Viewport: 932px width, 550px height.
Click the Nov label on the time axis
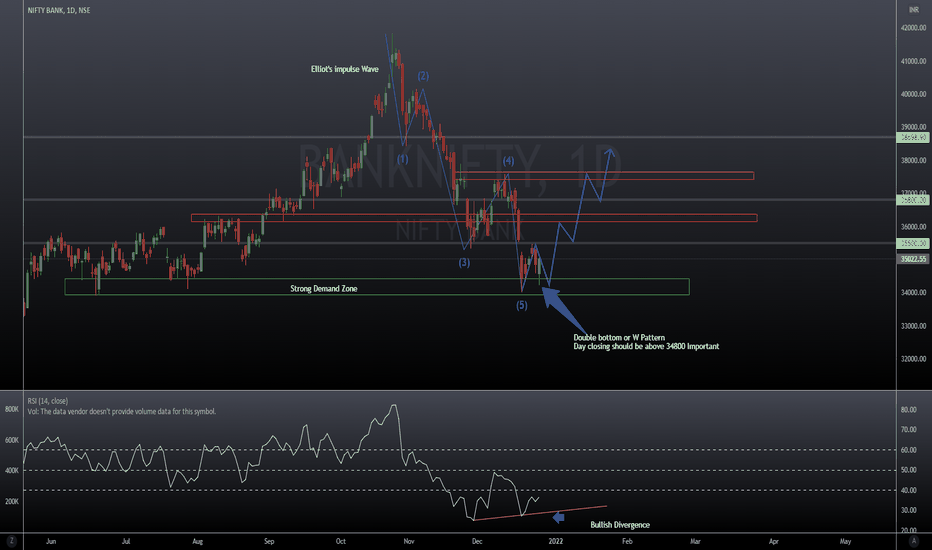point(409,541)
